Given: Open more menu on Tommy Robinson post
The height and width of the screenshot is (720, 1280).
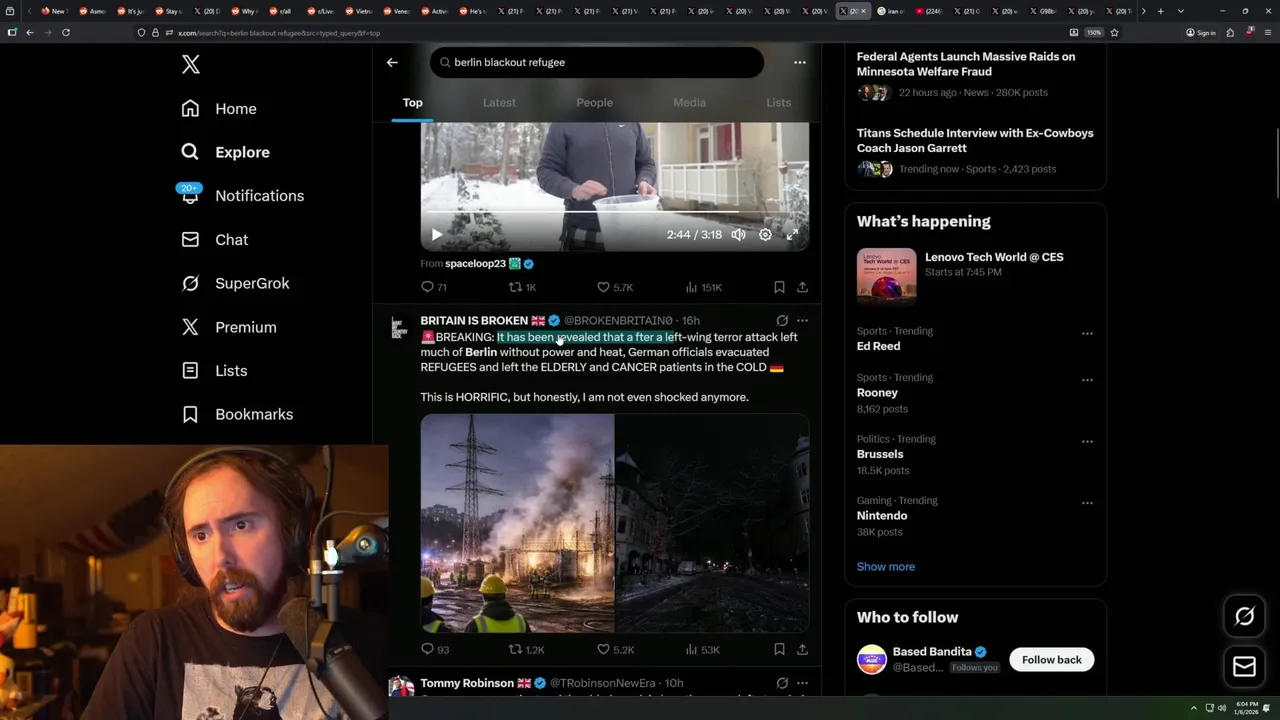Looking at the screenshot, I should (x=802, y=683).
